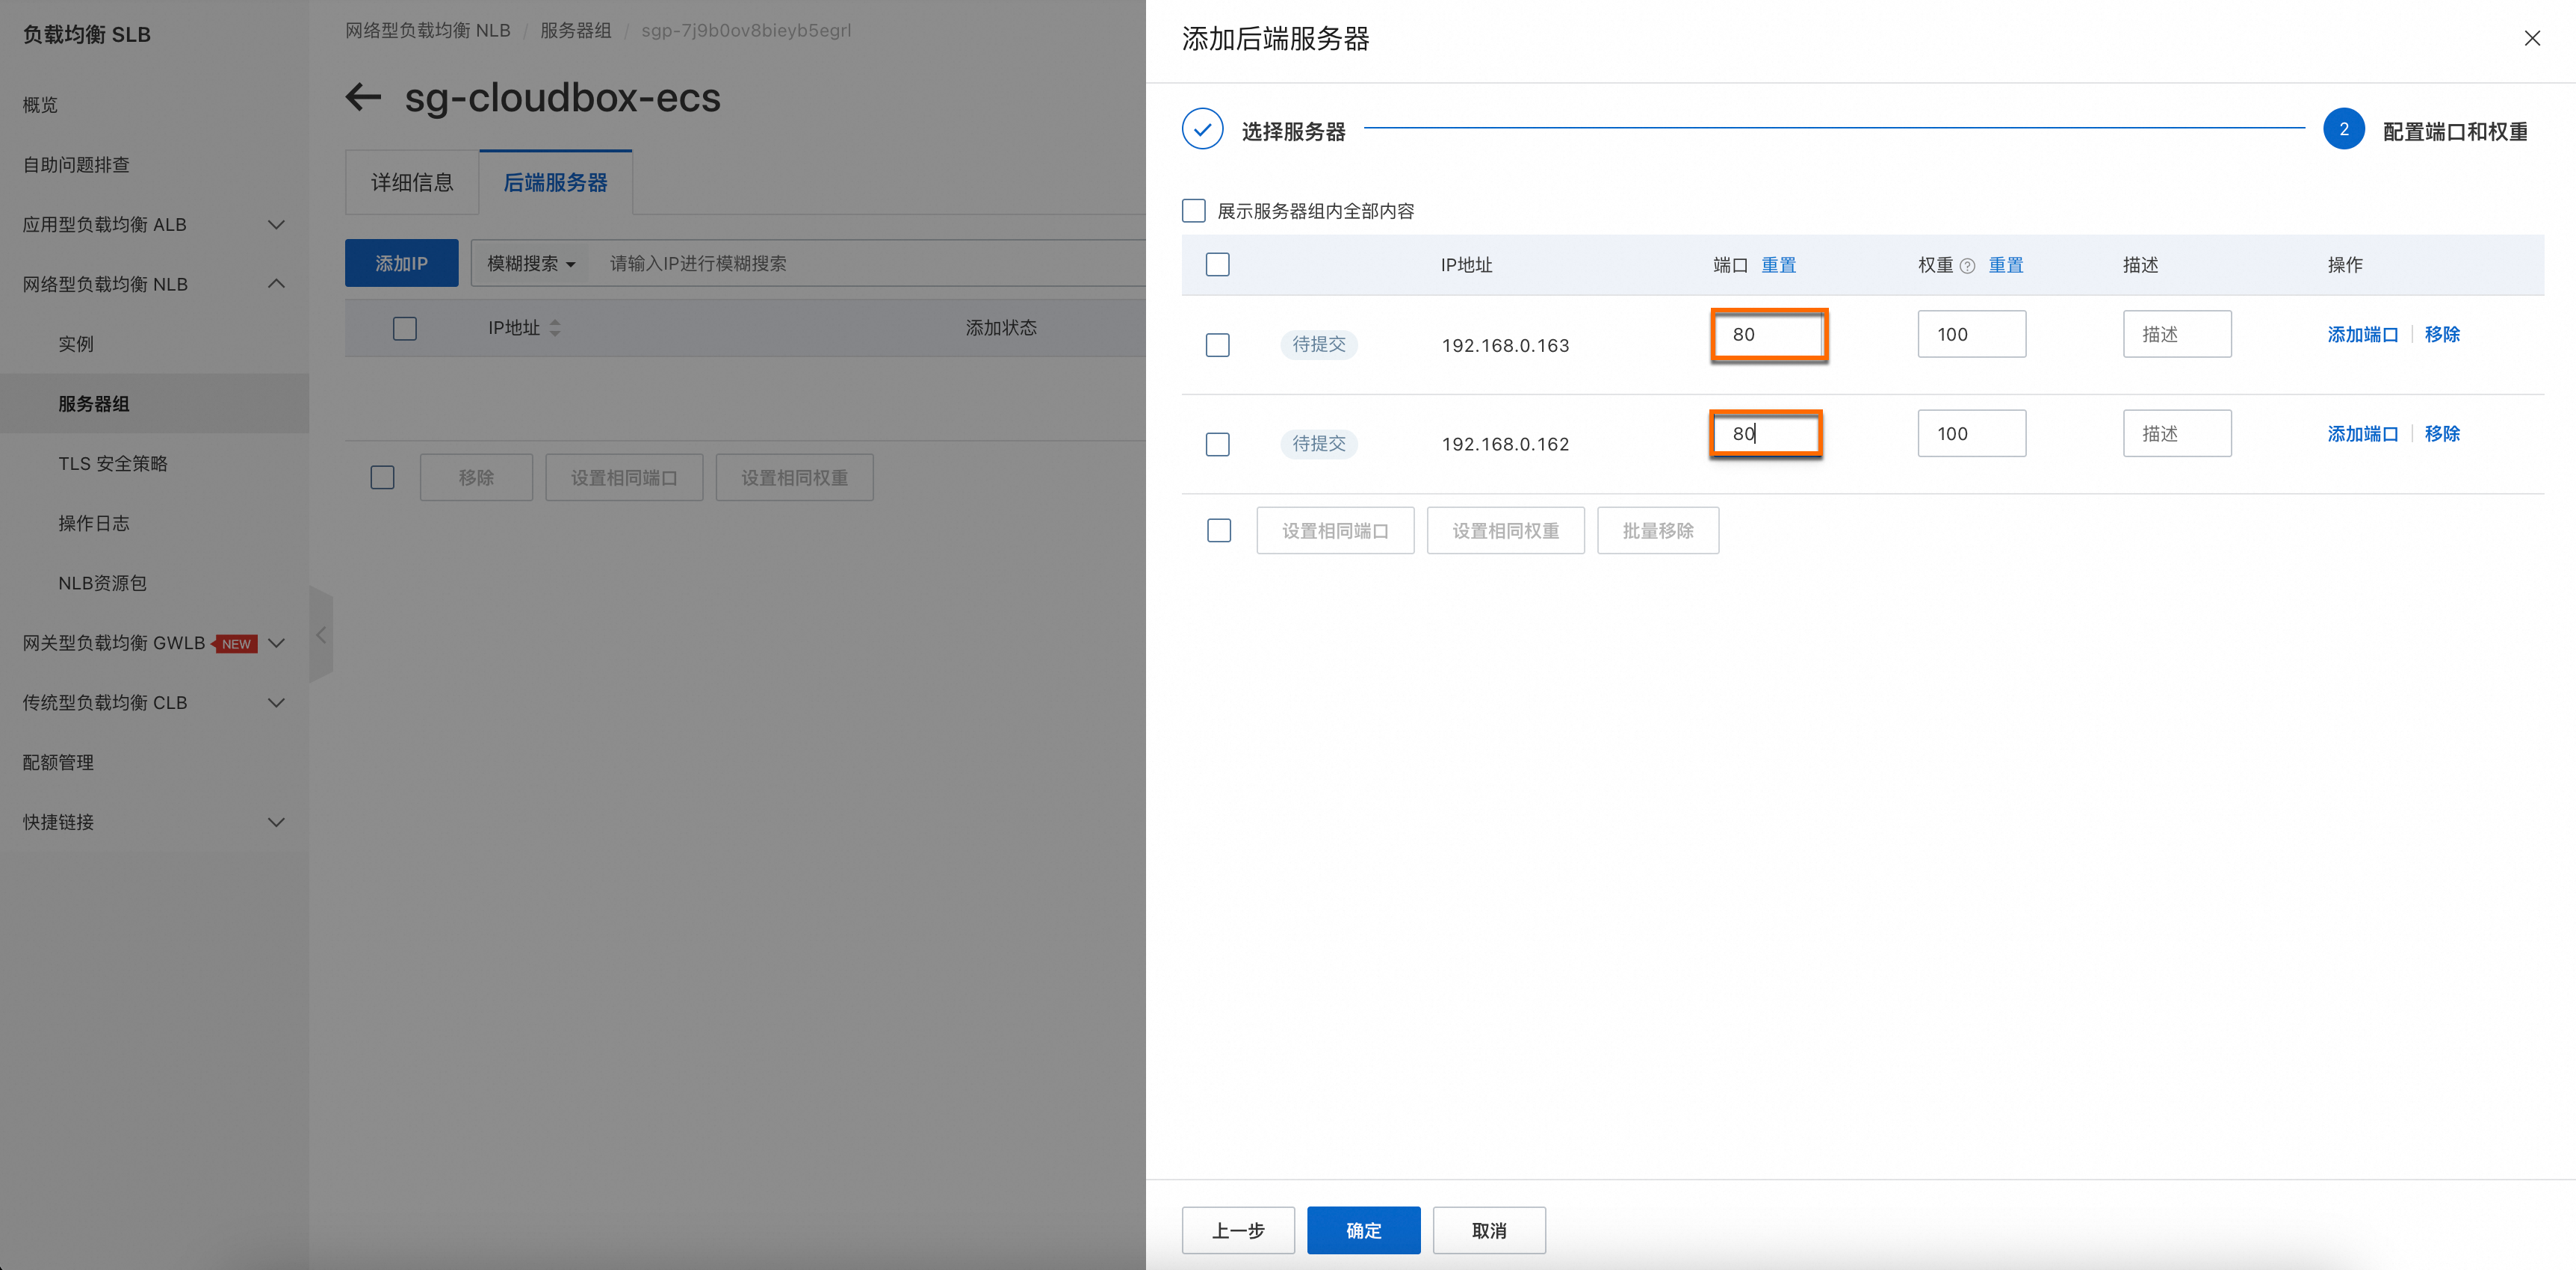Collapse the sidebar with the edge handle
This screenshot has width=2576, height=1270.
tap(321, 635)
